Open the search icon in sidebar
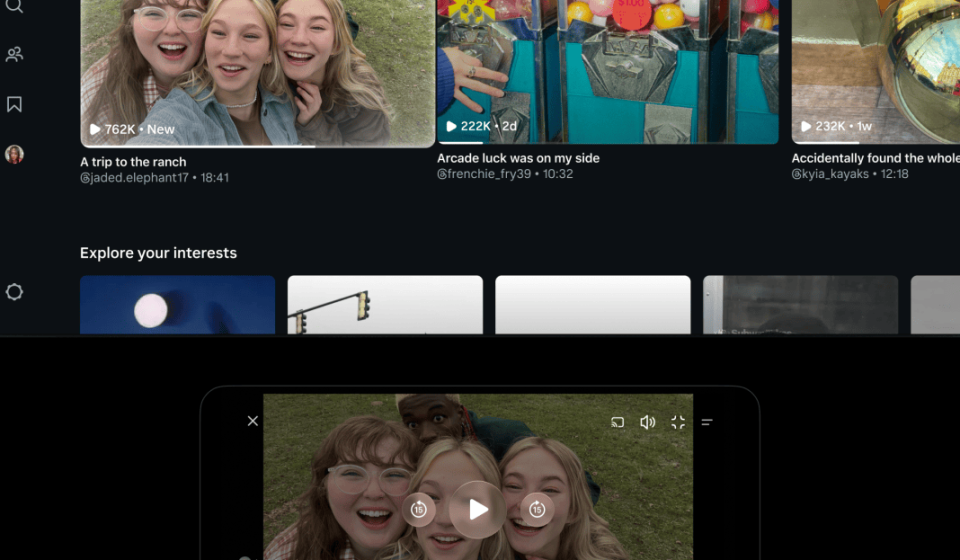The width and height of the screenshot is (960, 560). (x=14, y=6)
